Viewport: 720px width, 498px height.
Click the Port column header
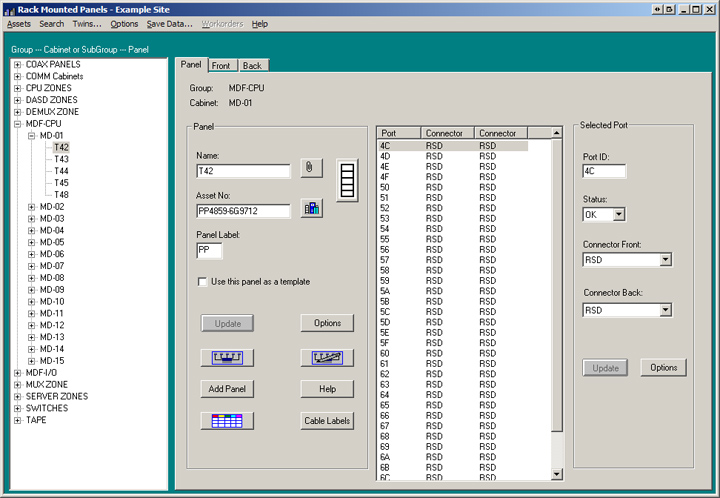tap(399, 133)
